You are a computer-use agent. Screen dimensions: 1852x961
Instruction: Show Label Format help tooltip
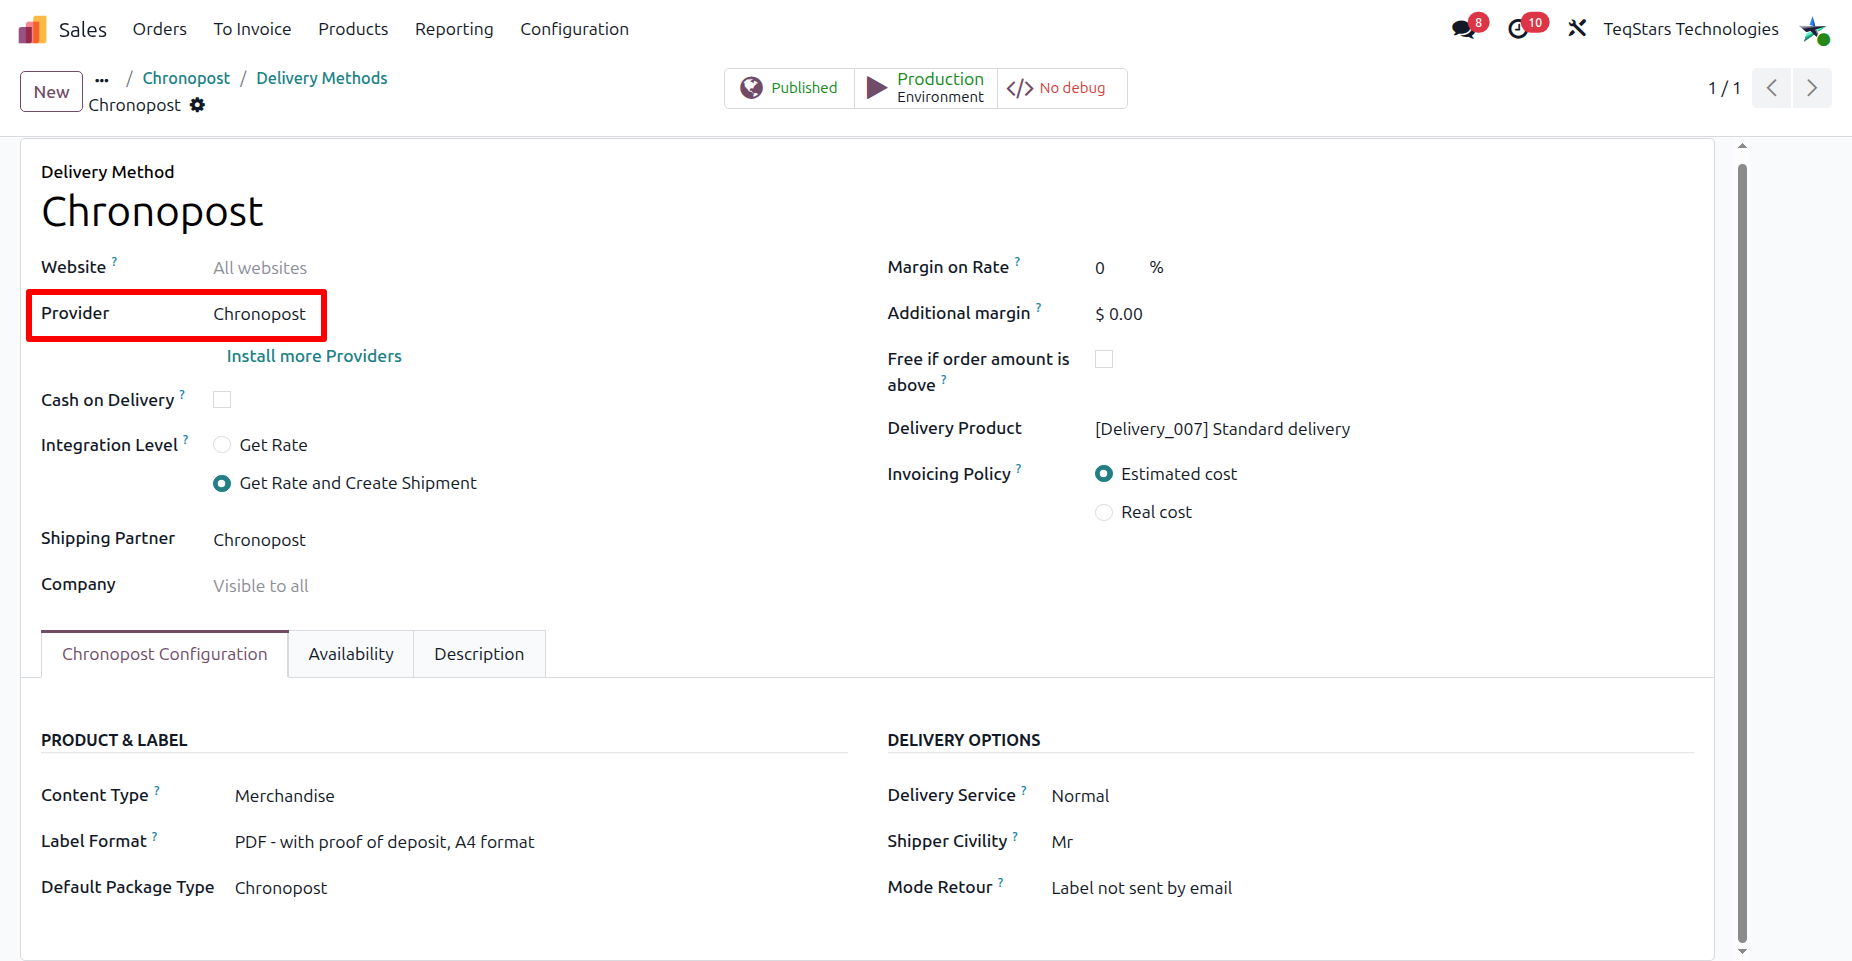click(x=155, y=835)
